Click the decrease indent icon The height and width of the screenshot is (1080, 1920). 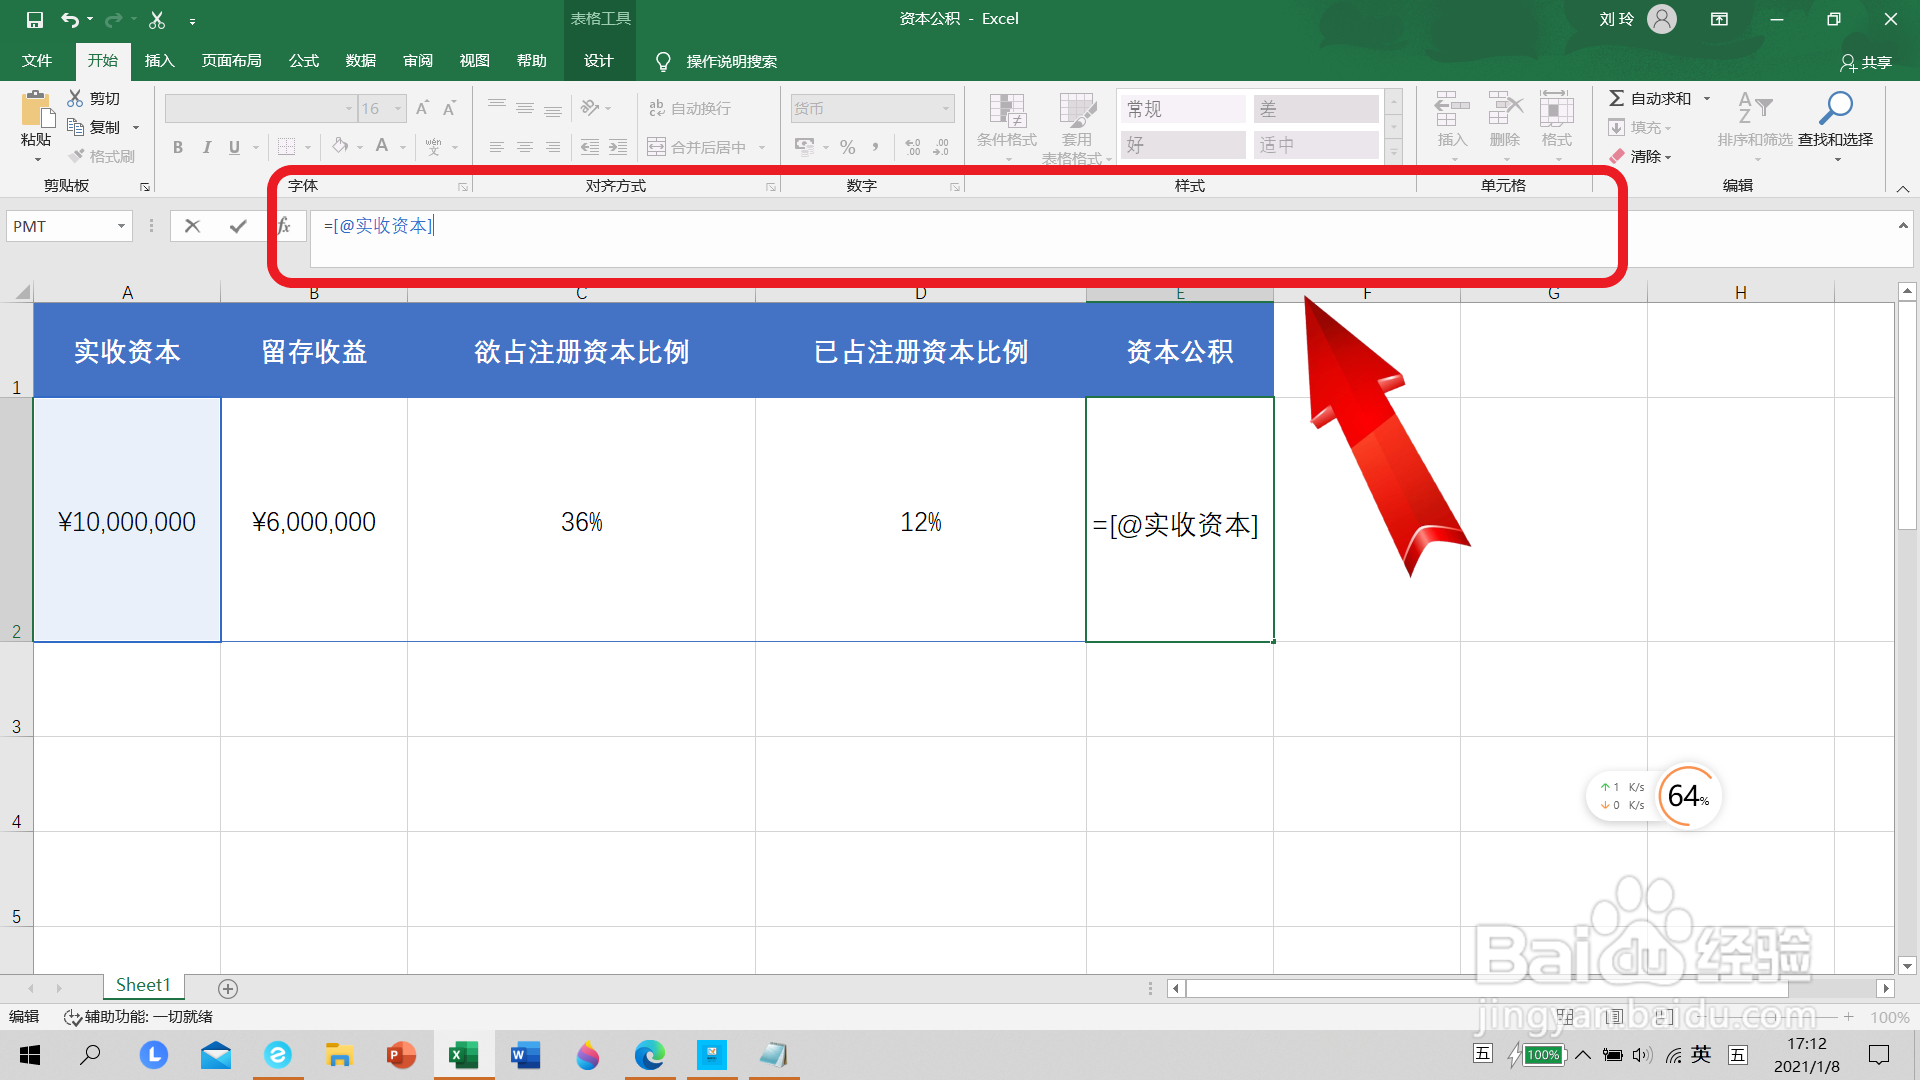590,147
